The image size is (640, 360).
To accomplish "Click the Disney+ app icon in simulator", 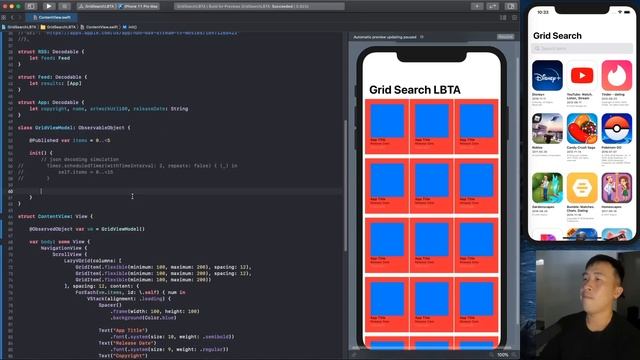I will point(547,76).
